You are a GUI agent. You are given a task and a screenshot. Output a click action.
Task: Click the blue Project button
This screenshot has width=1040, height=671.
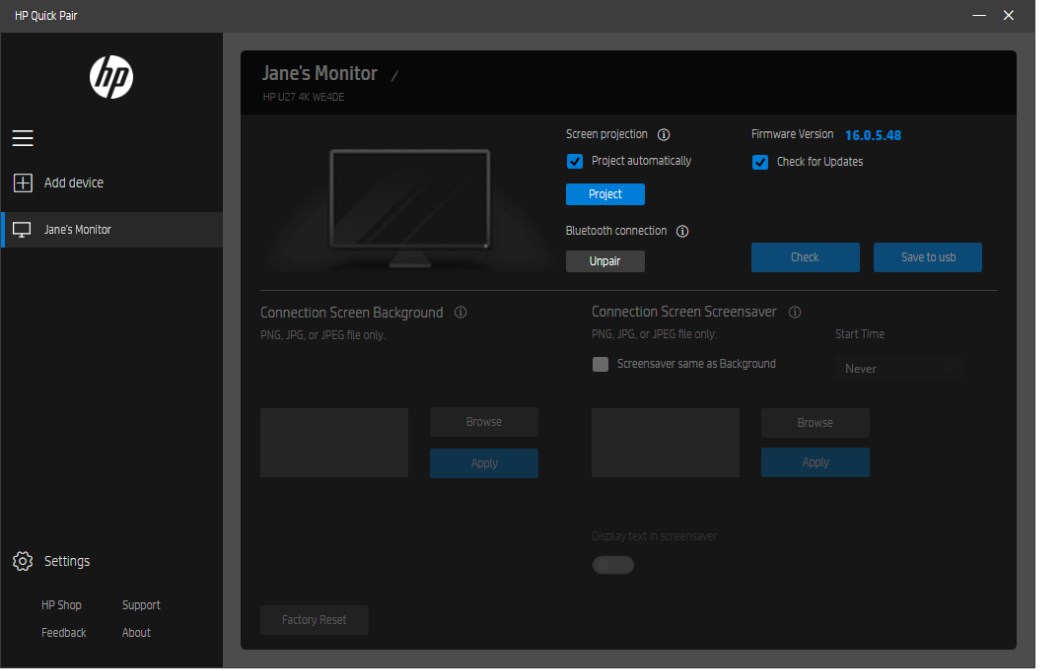(x=606, y=195)
